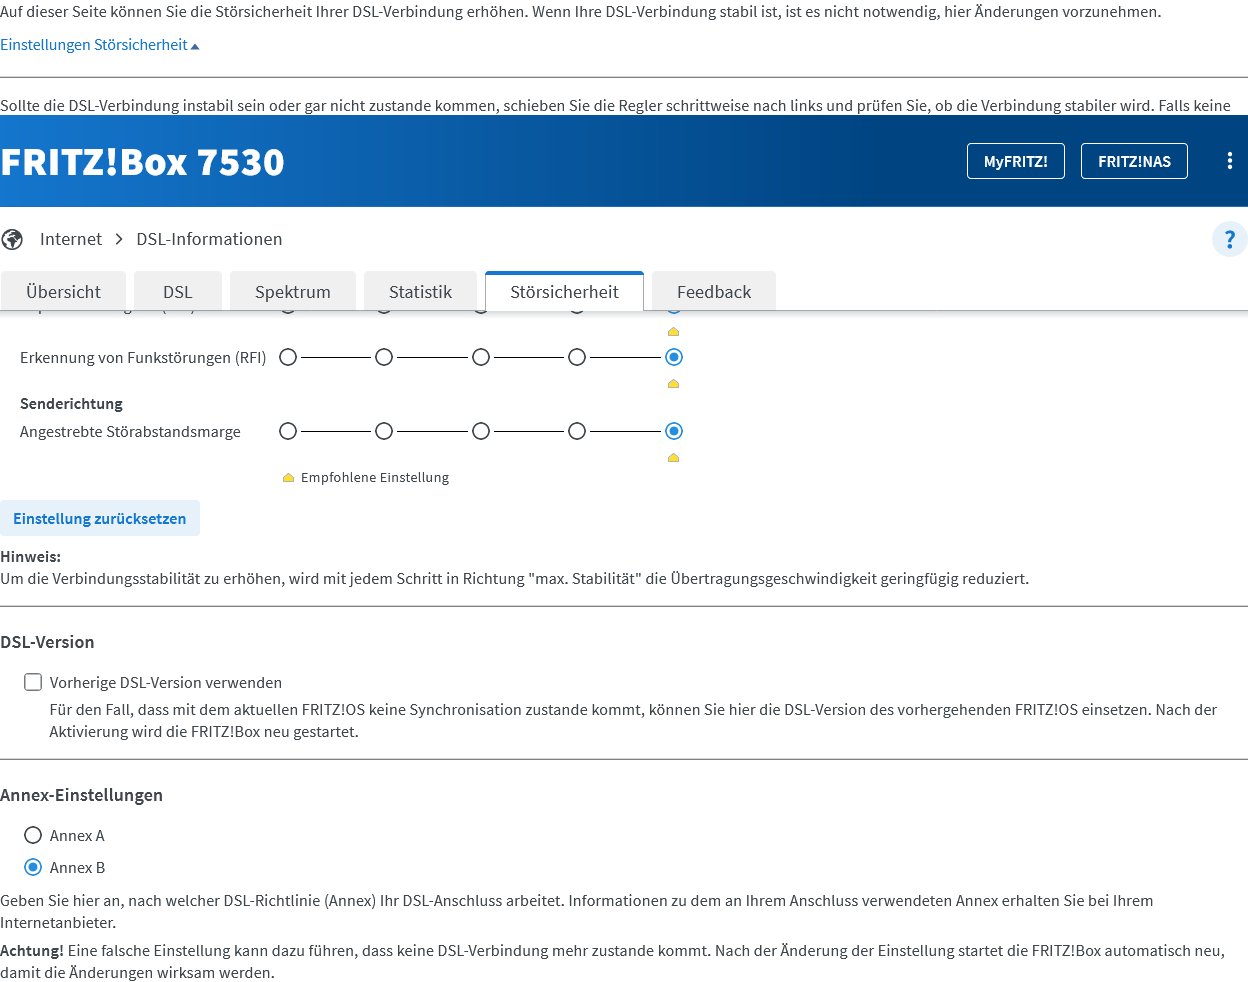
Task: Click the Angestrebte Störabstandsmarge label
Action: (130, 432)
